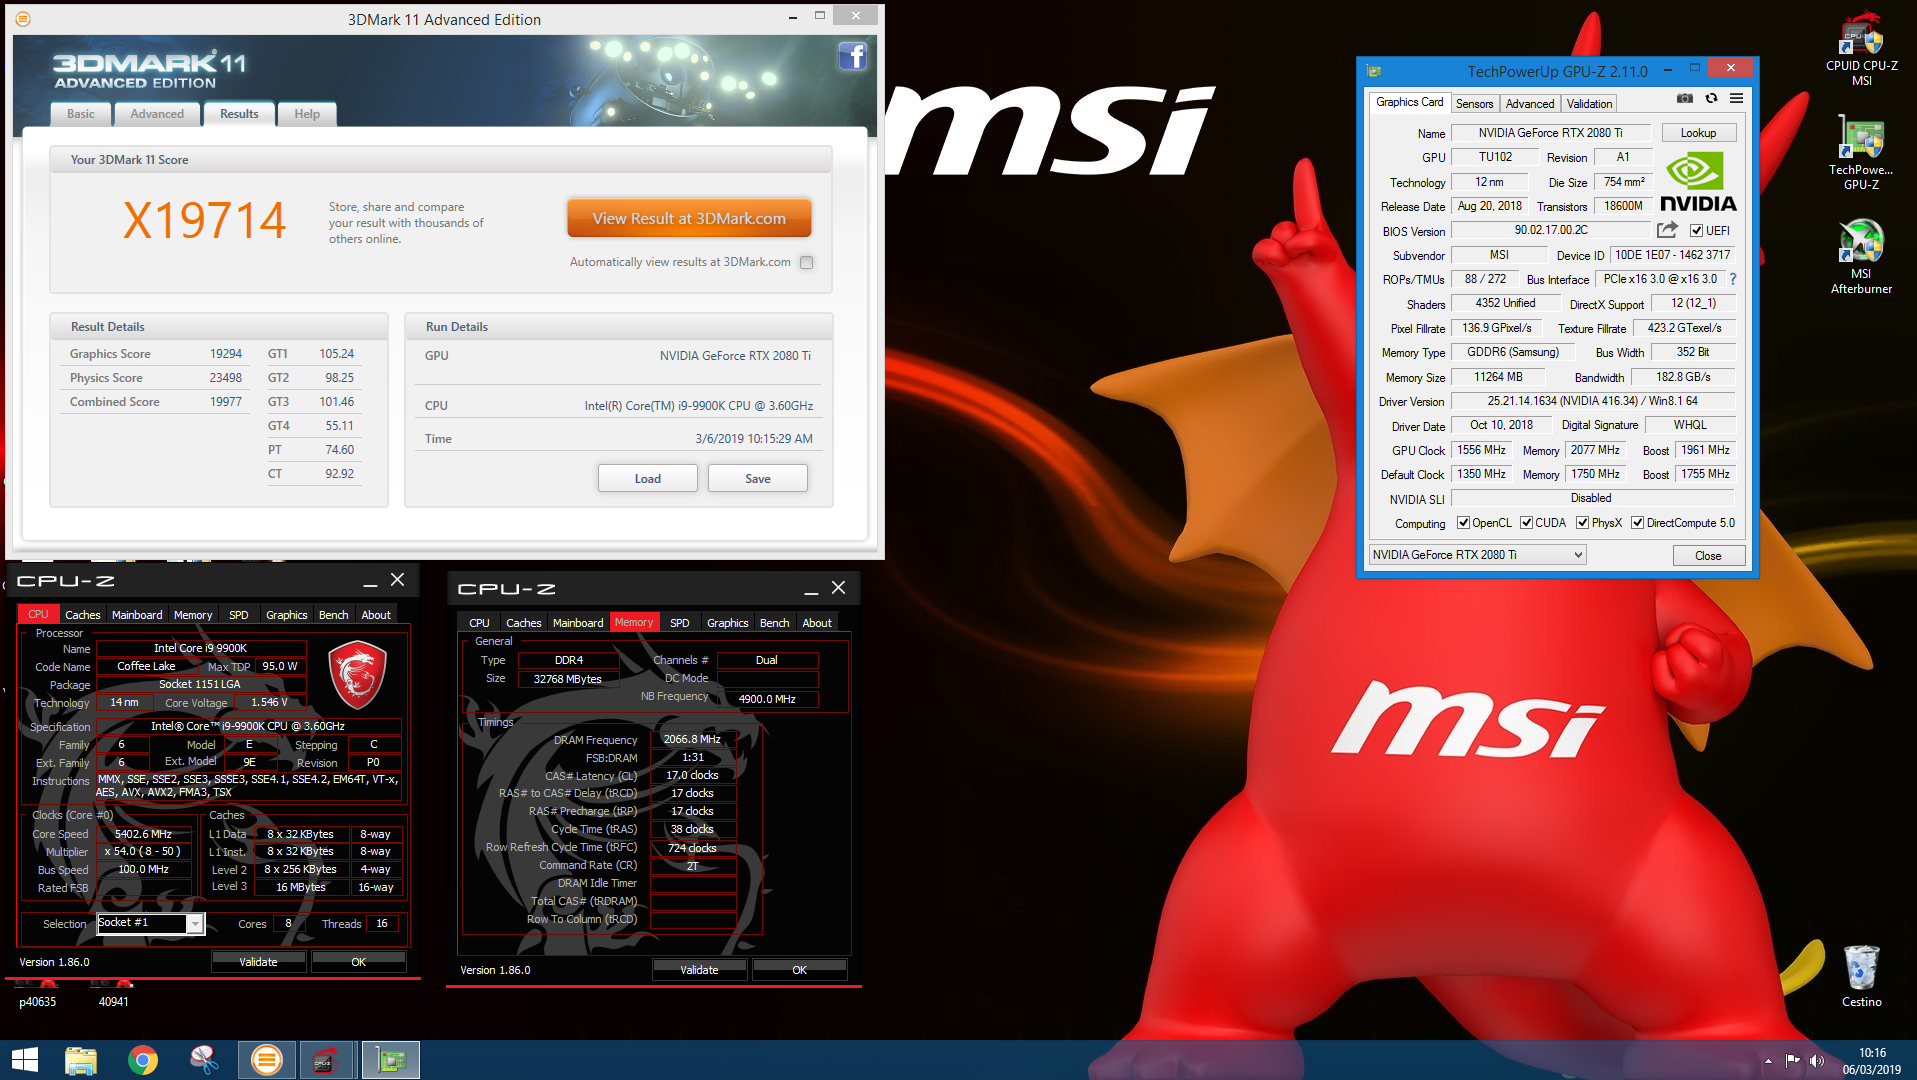The width and height of the screenshot is (1917, 1080).
Task: Toggle the DirectCompute 5.0 checkbox
Action: pos(1637,523)
